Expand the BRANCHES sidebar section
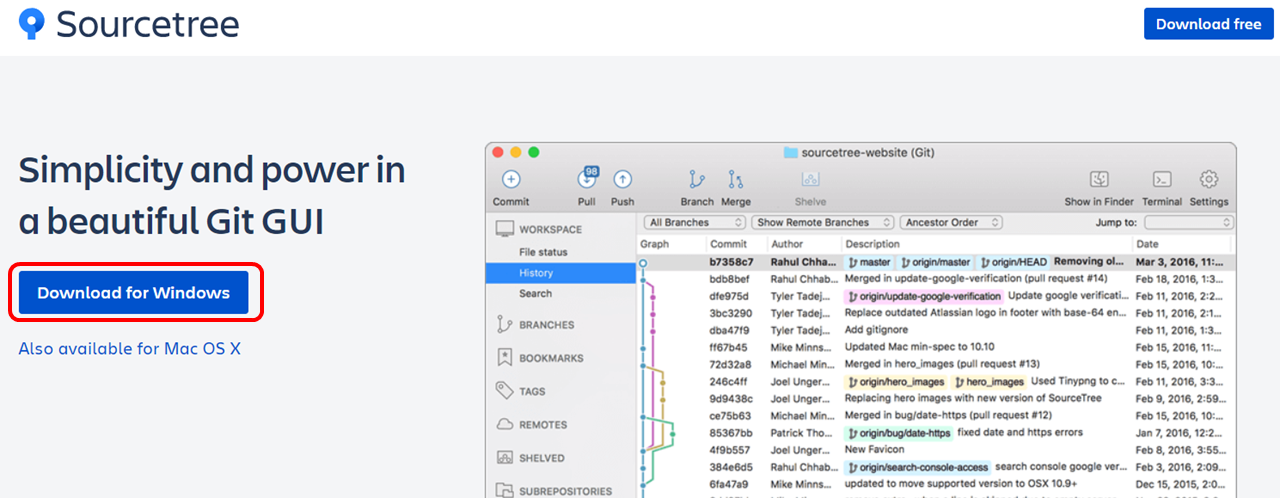The width and height of the screenshot is (1280, 498). click(x=546, y=325)
